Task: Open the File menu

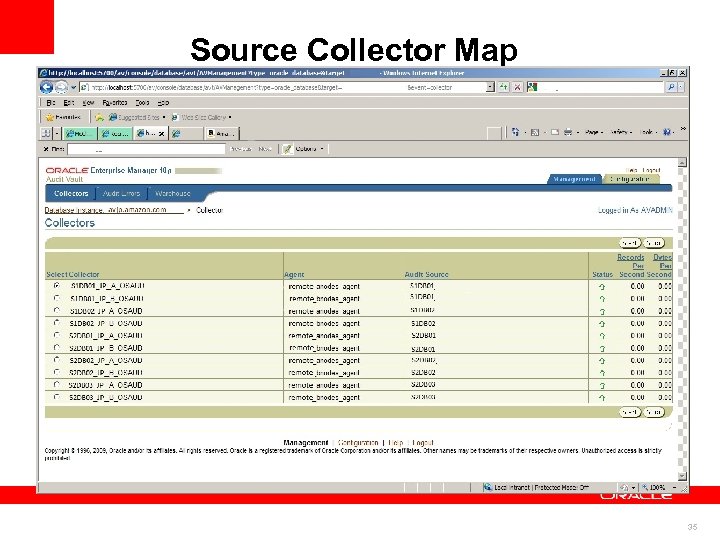Action: pos(51,103)
